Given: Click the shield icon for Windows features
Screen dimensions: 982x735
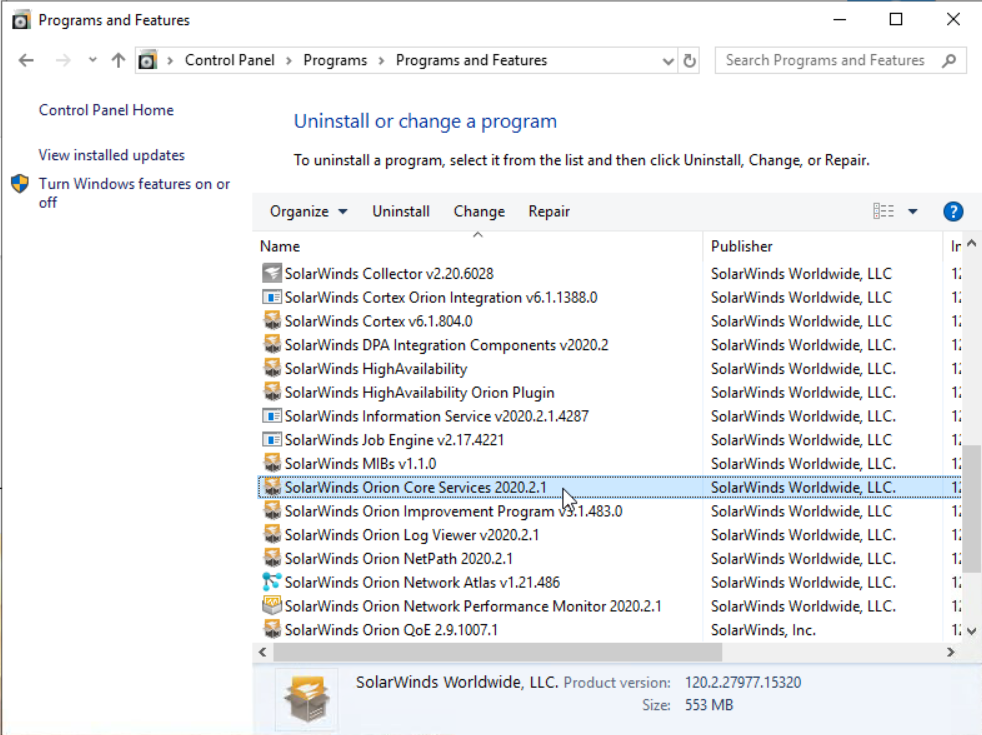Looking at the screenshot, I should (x=20, y=184).
